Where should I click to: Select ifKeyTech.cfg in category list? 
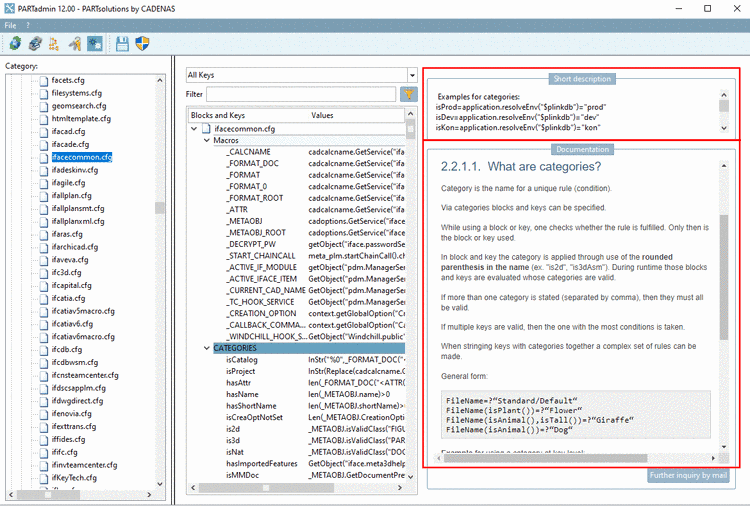tap(74, 478)
